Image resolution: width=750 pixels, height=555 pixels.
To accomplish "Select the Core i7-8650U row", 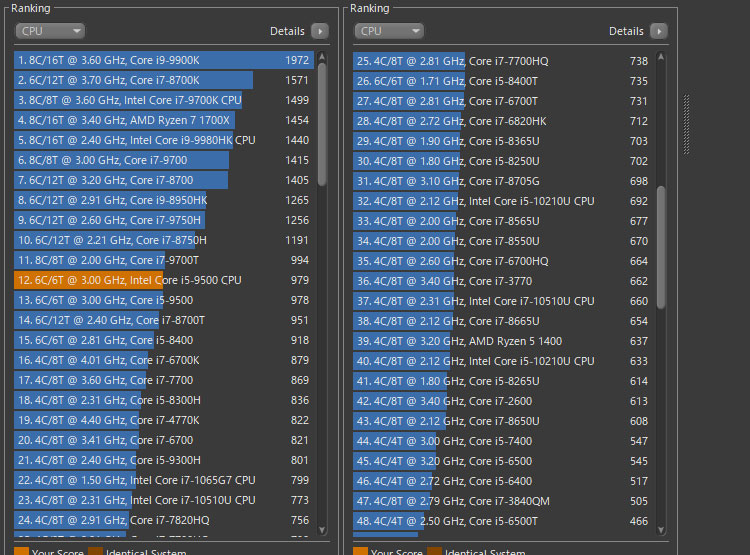I will click(x=503, y=422).
